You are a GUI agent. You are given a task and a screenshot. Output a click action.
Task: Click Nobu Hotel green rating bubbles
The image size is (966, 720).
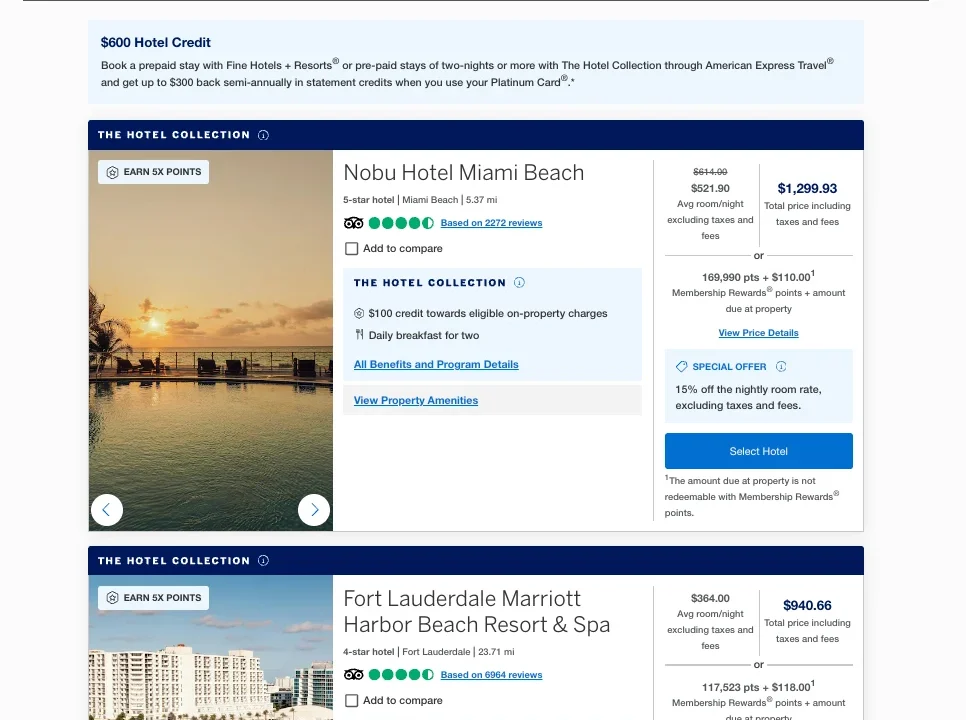coord(401,223)
